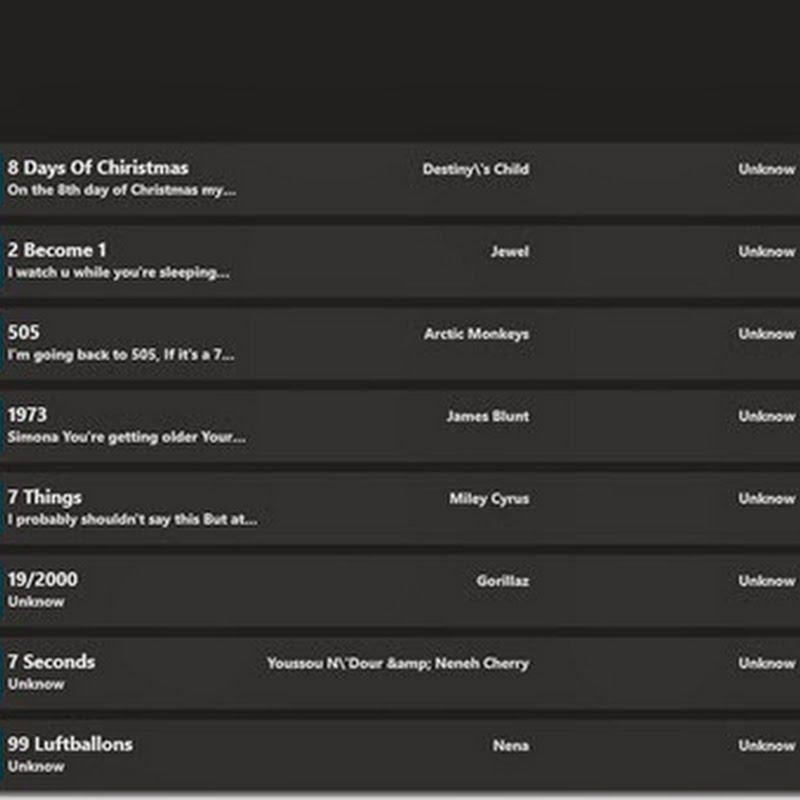The width and height of the screenshot is (800, 800).
Task: Click lyrics 'Simona You're getting older Your...'
Action: (127, 437)
